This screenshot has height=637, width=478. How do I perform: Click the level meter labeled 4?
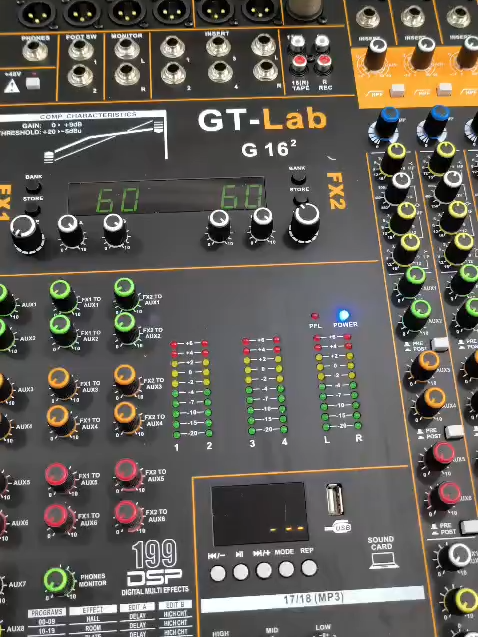[x=280, y=384]
